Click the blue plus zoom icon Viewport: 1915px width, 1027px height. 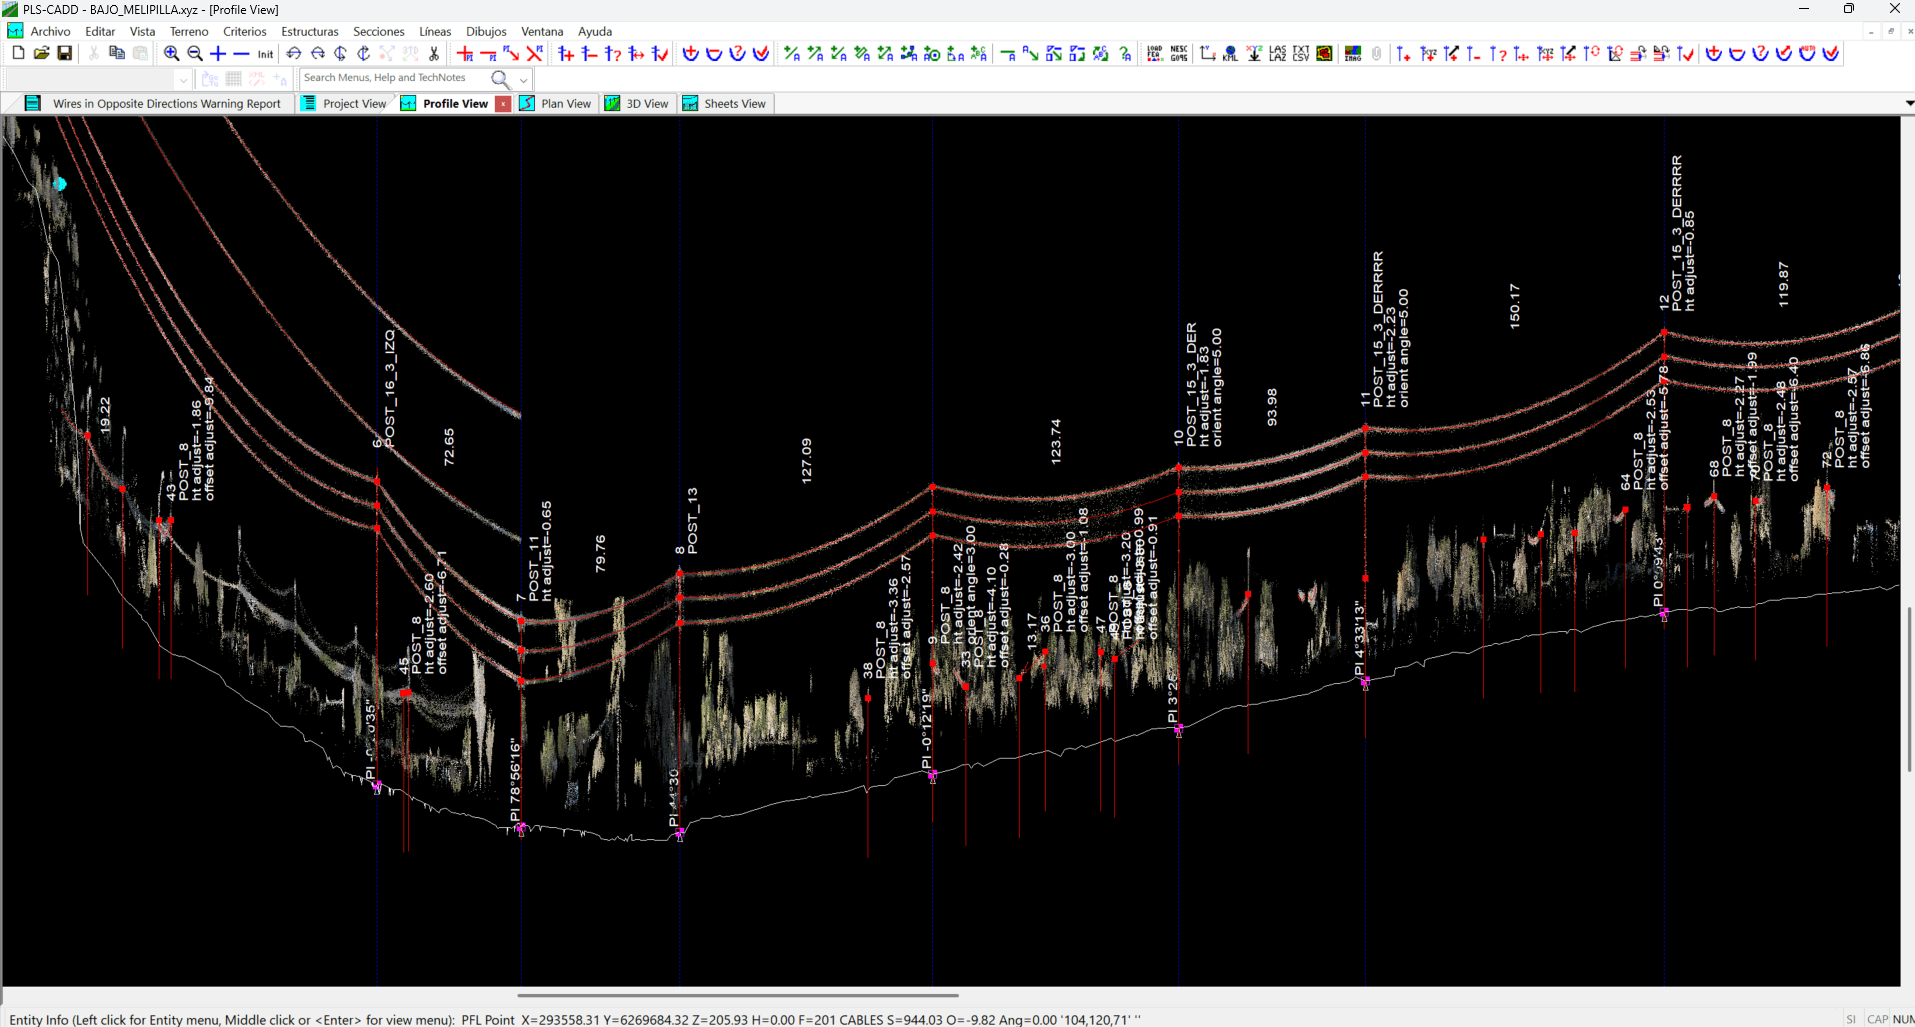[x=218, y=54]
